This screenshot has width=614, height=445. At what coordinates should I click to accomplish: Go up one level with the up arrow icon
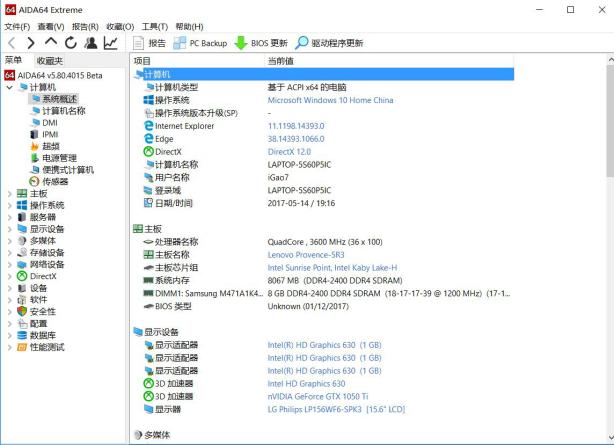51,42
